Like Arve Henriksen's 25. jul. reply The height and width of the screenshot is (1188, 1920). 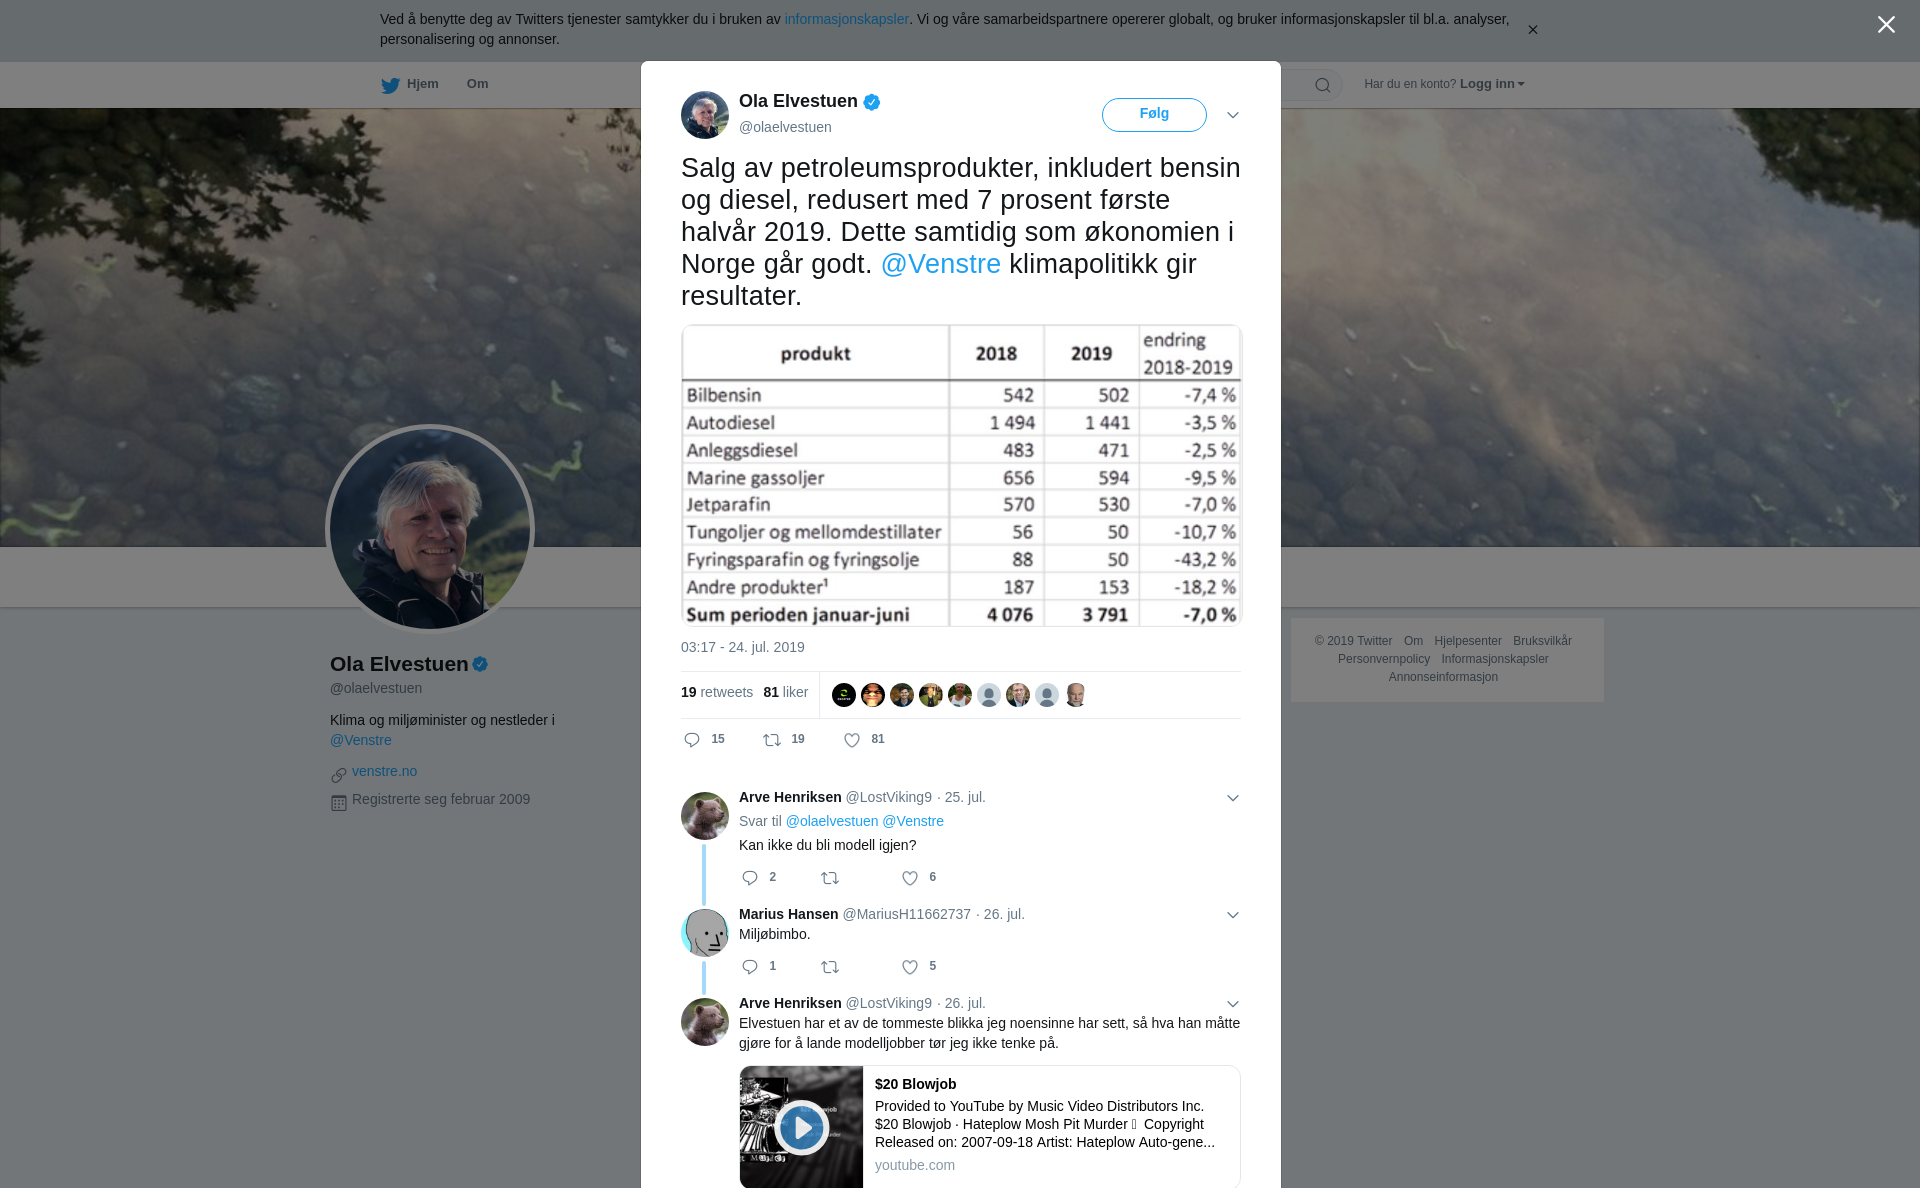[x=910, y=878]
